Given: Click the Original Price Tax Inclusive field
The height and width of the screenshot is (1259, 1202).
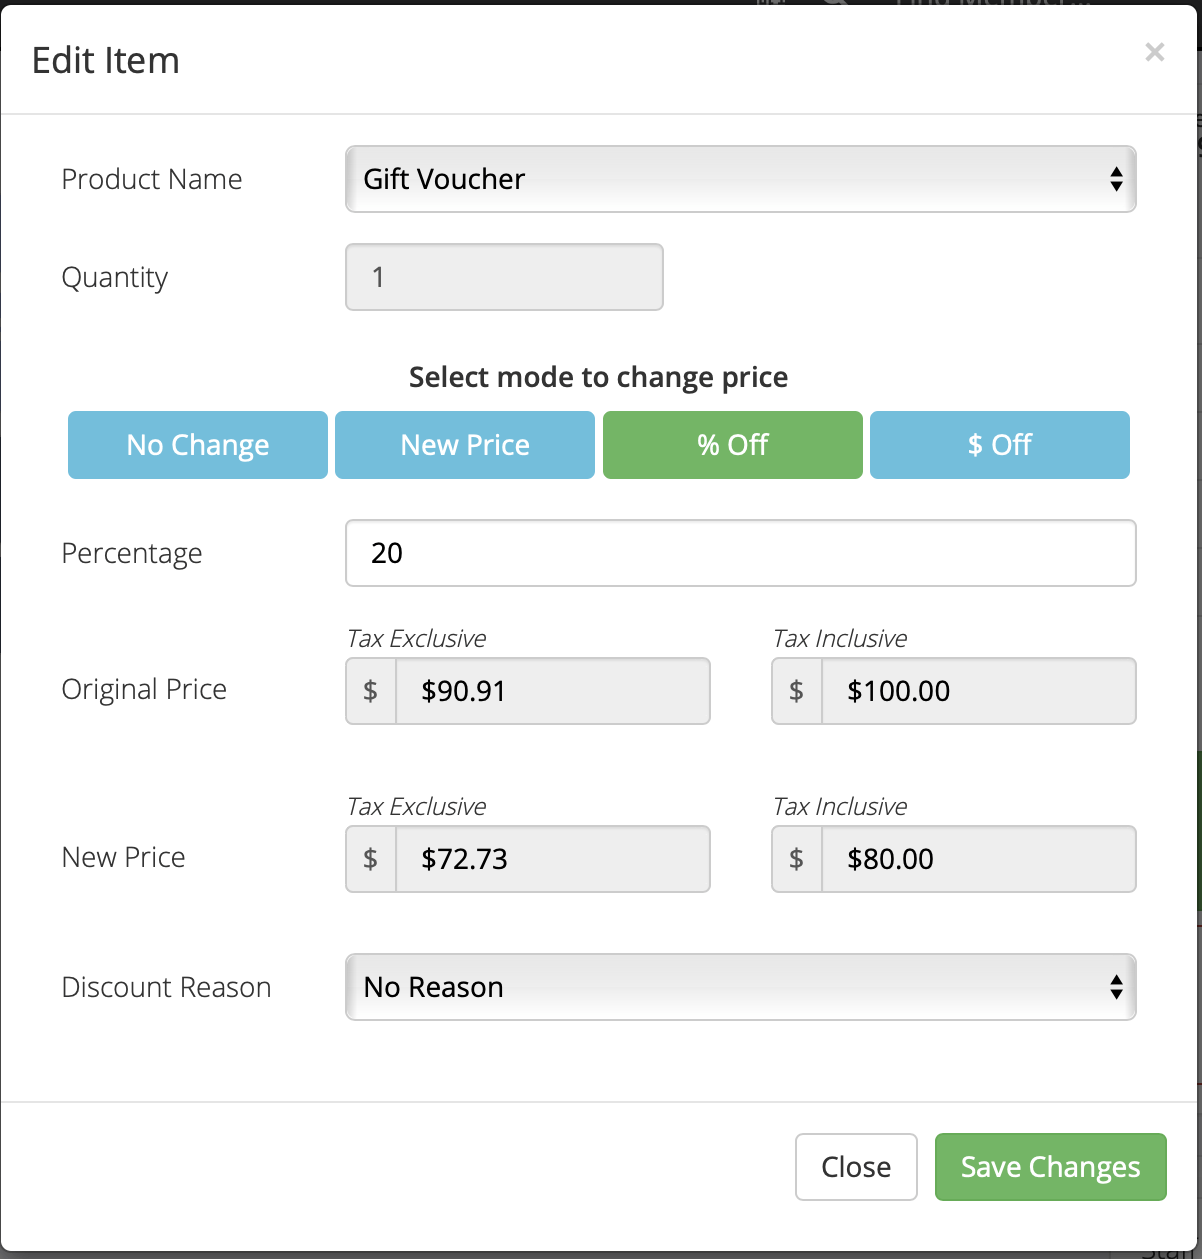Looking at the screenshot, I should point(978,691).
